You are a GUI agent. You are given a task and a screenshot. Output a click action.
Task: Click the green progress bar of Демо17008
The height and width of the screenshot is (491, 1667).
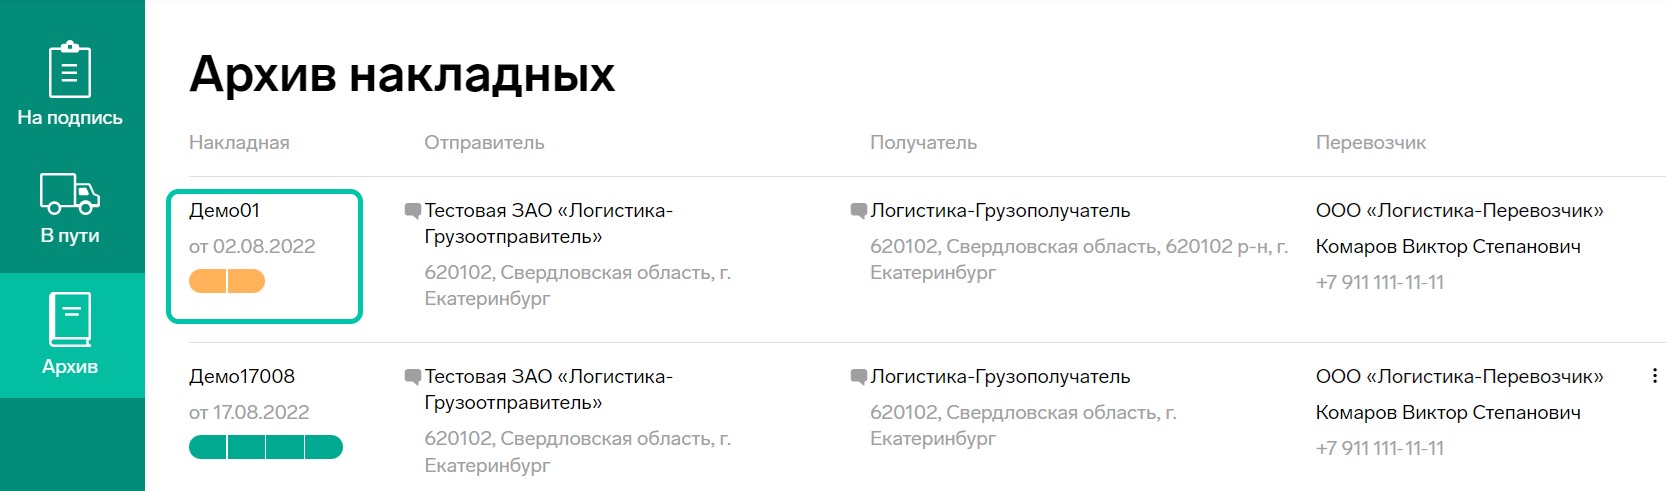point(266,447)
